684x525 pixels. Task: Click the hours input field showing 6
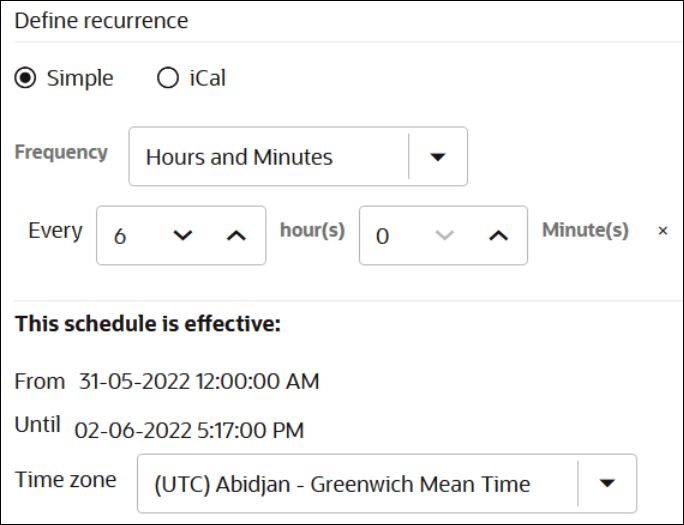click(x=130, y=236)
